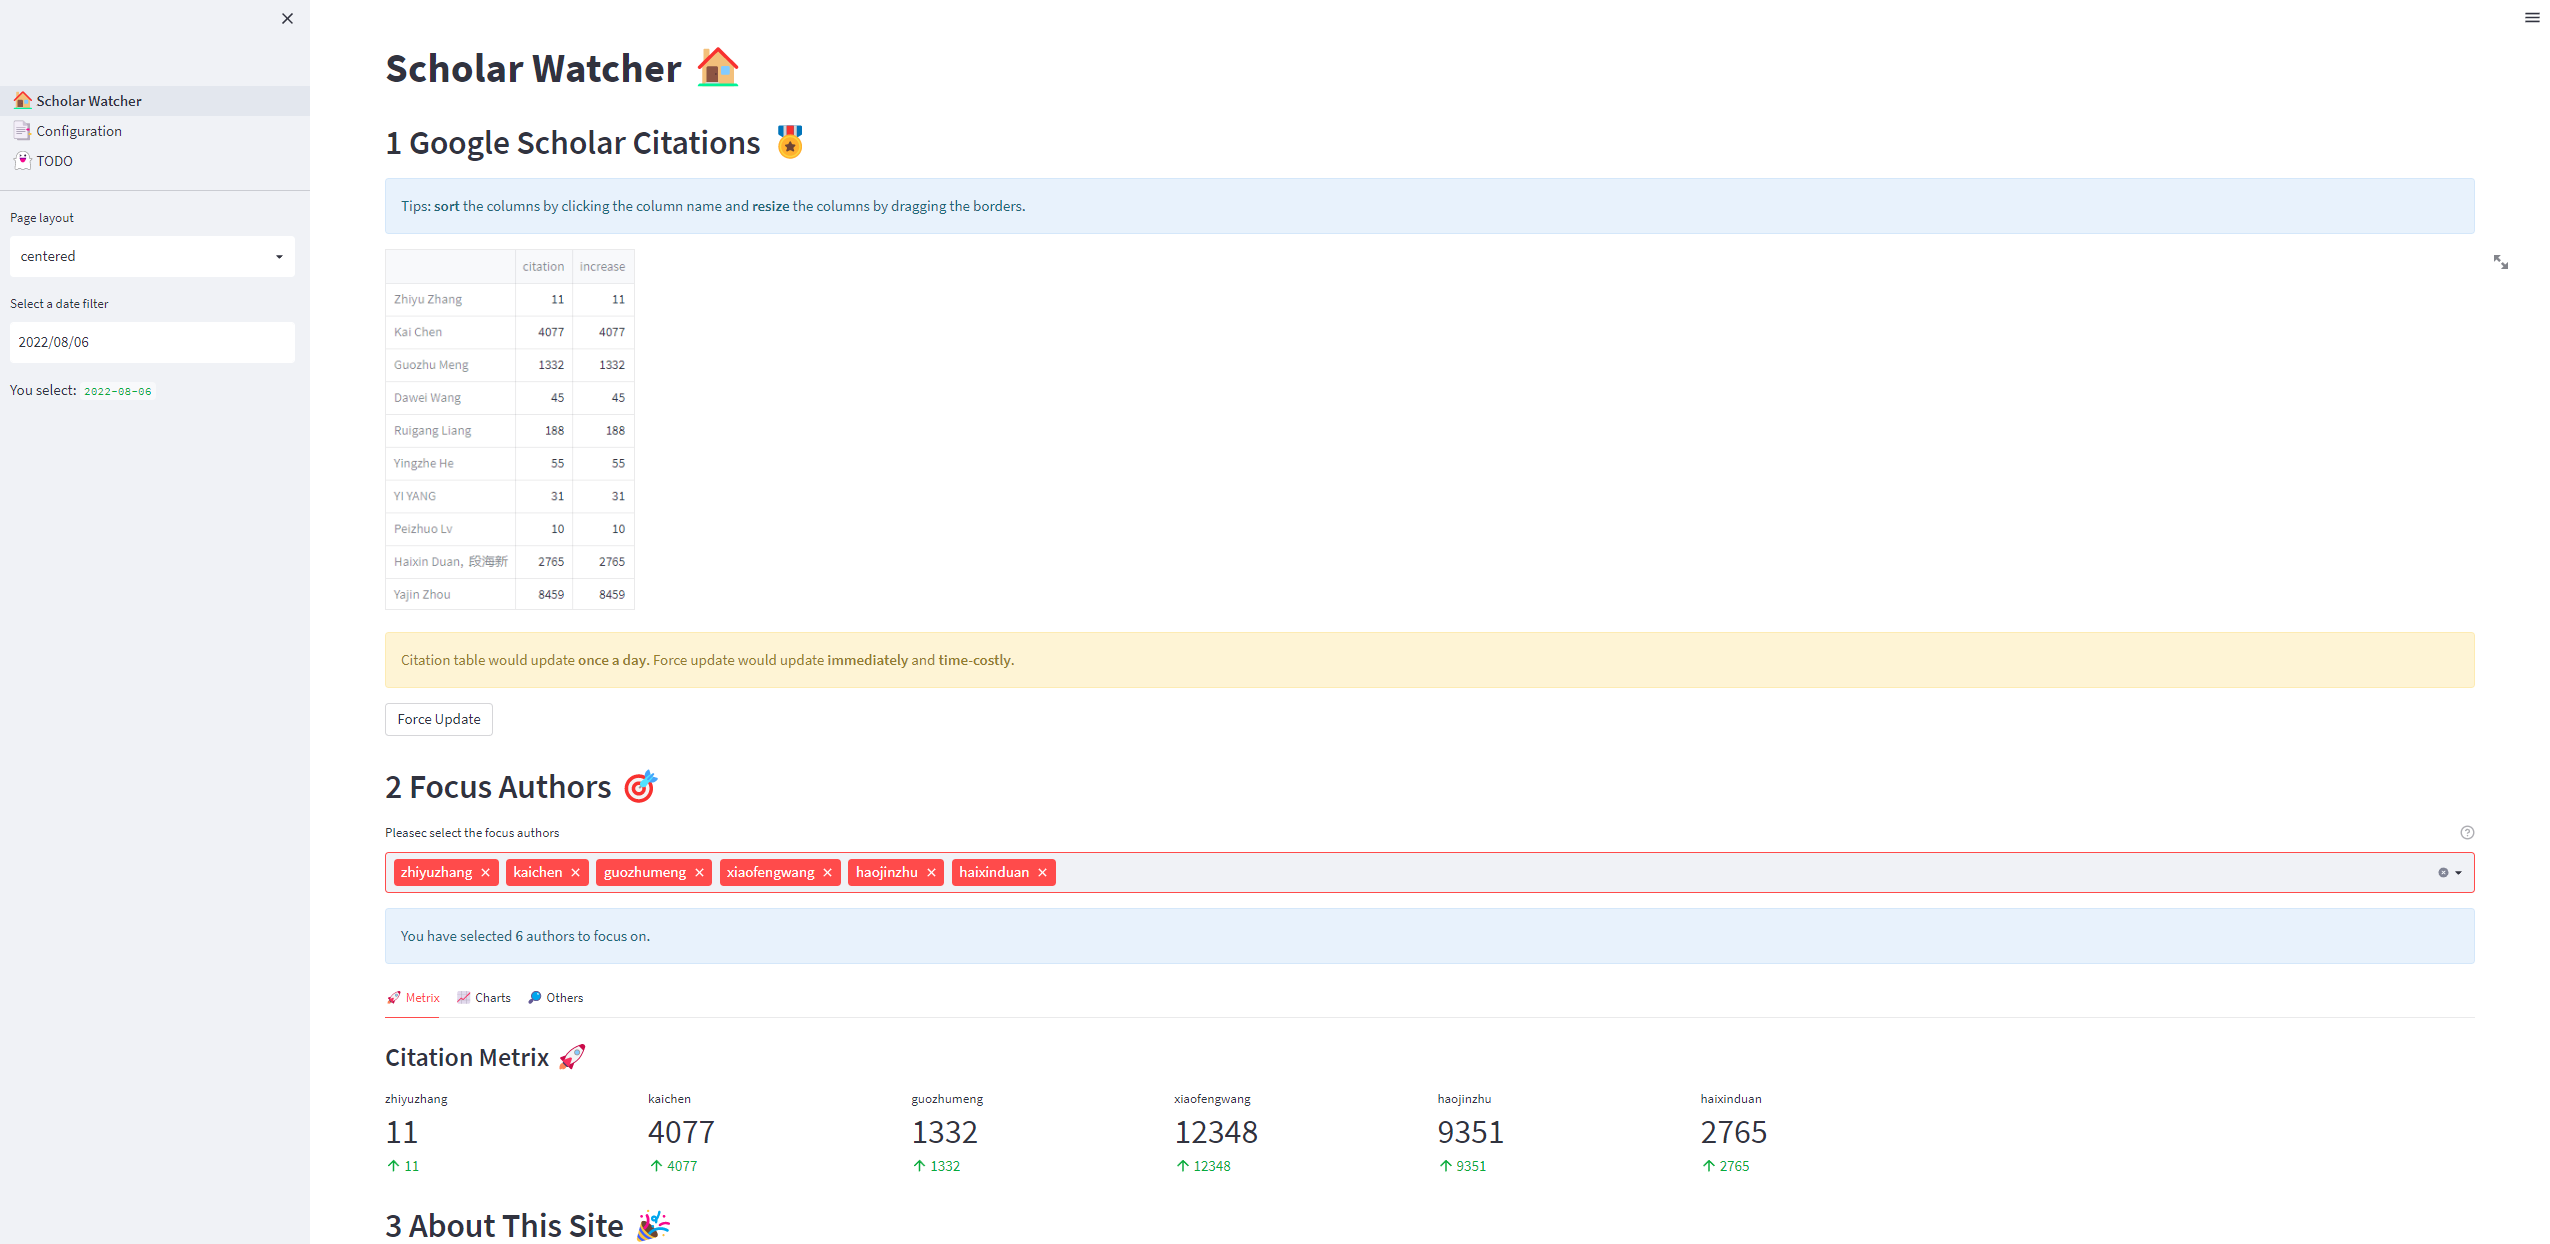
Task: Clear all selected focus authors
Action: coord(2442,872)
